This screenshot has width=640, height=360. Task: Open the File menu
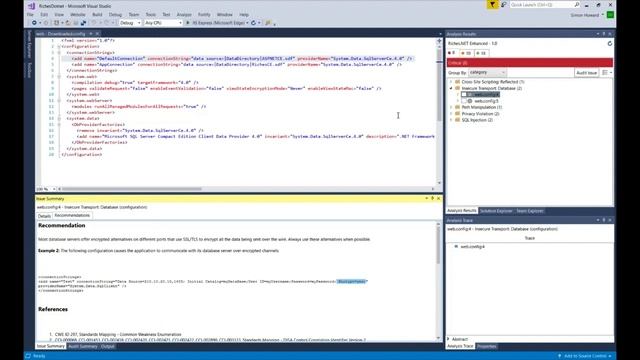[30, 14]
